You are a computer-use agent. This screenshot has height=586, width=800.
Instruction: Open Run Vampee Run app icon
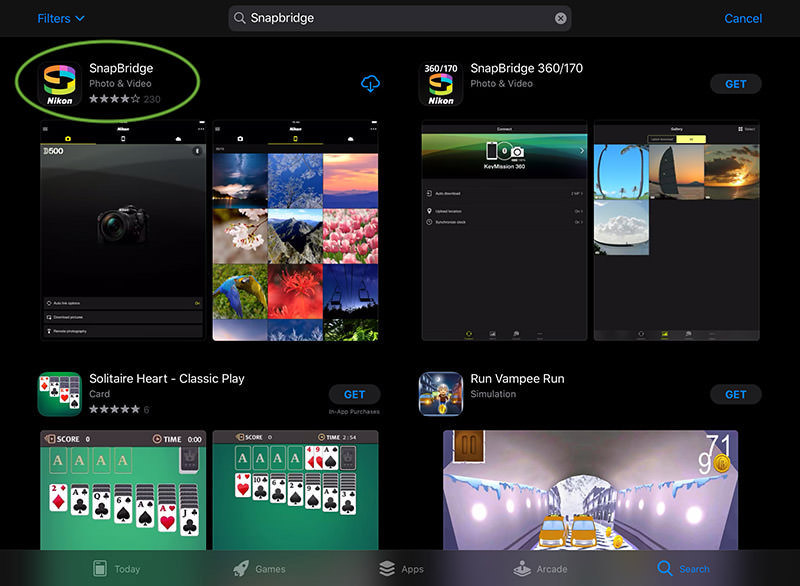(x=441, y=394)
